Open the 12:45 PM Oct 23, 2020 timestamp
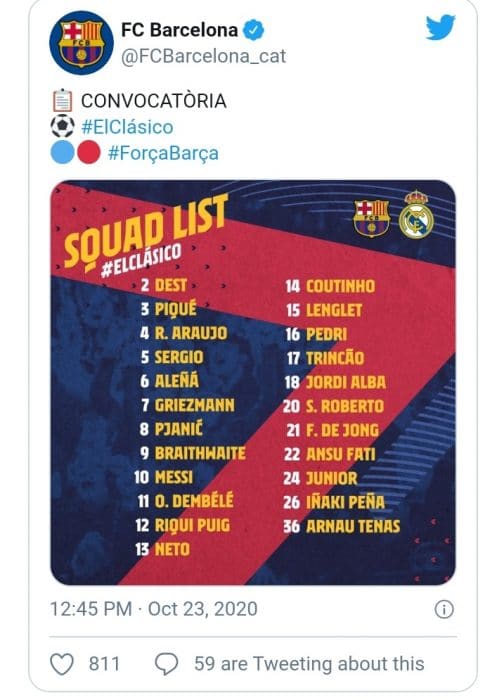Screen dimensions: 497x700 [x=154, y=609]
